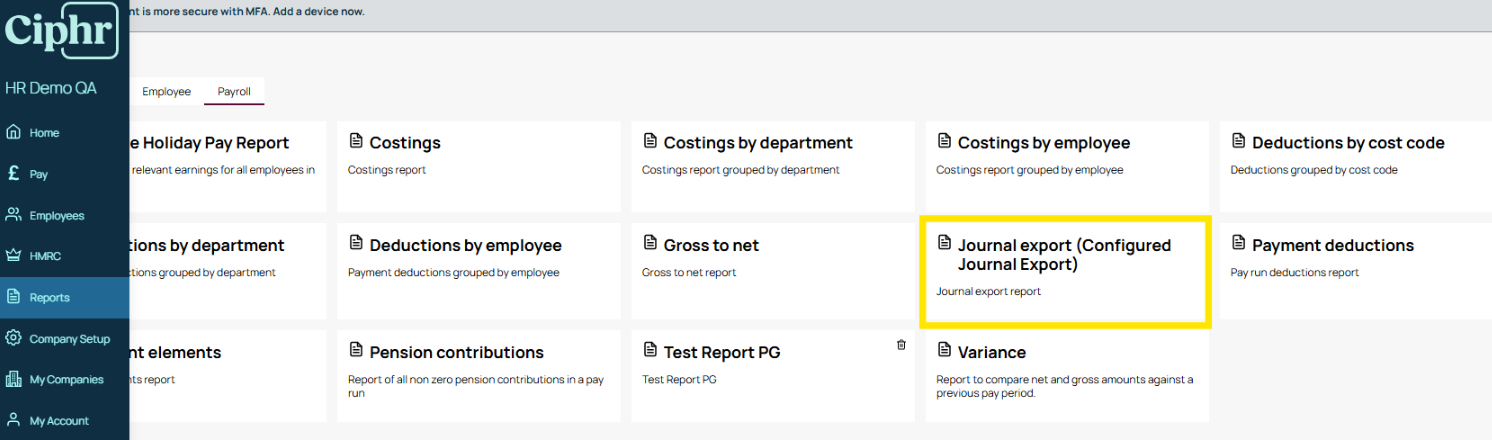Open the Payment deductions report title
The width and height of the screenshot is (1492, 440).
coord(1333,245)
